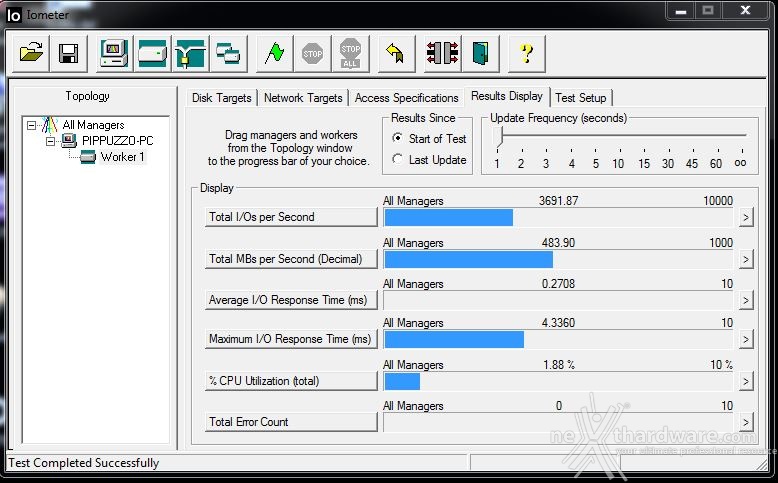Click the Total Error Count button
778x483 pixels.
click(x=291, y=422)
